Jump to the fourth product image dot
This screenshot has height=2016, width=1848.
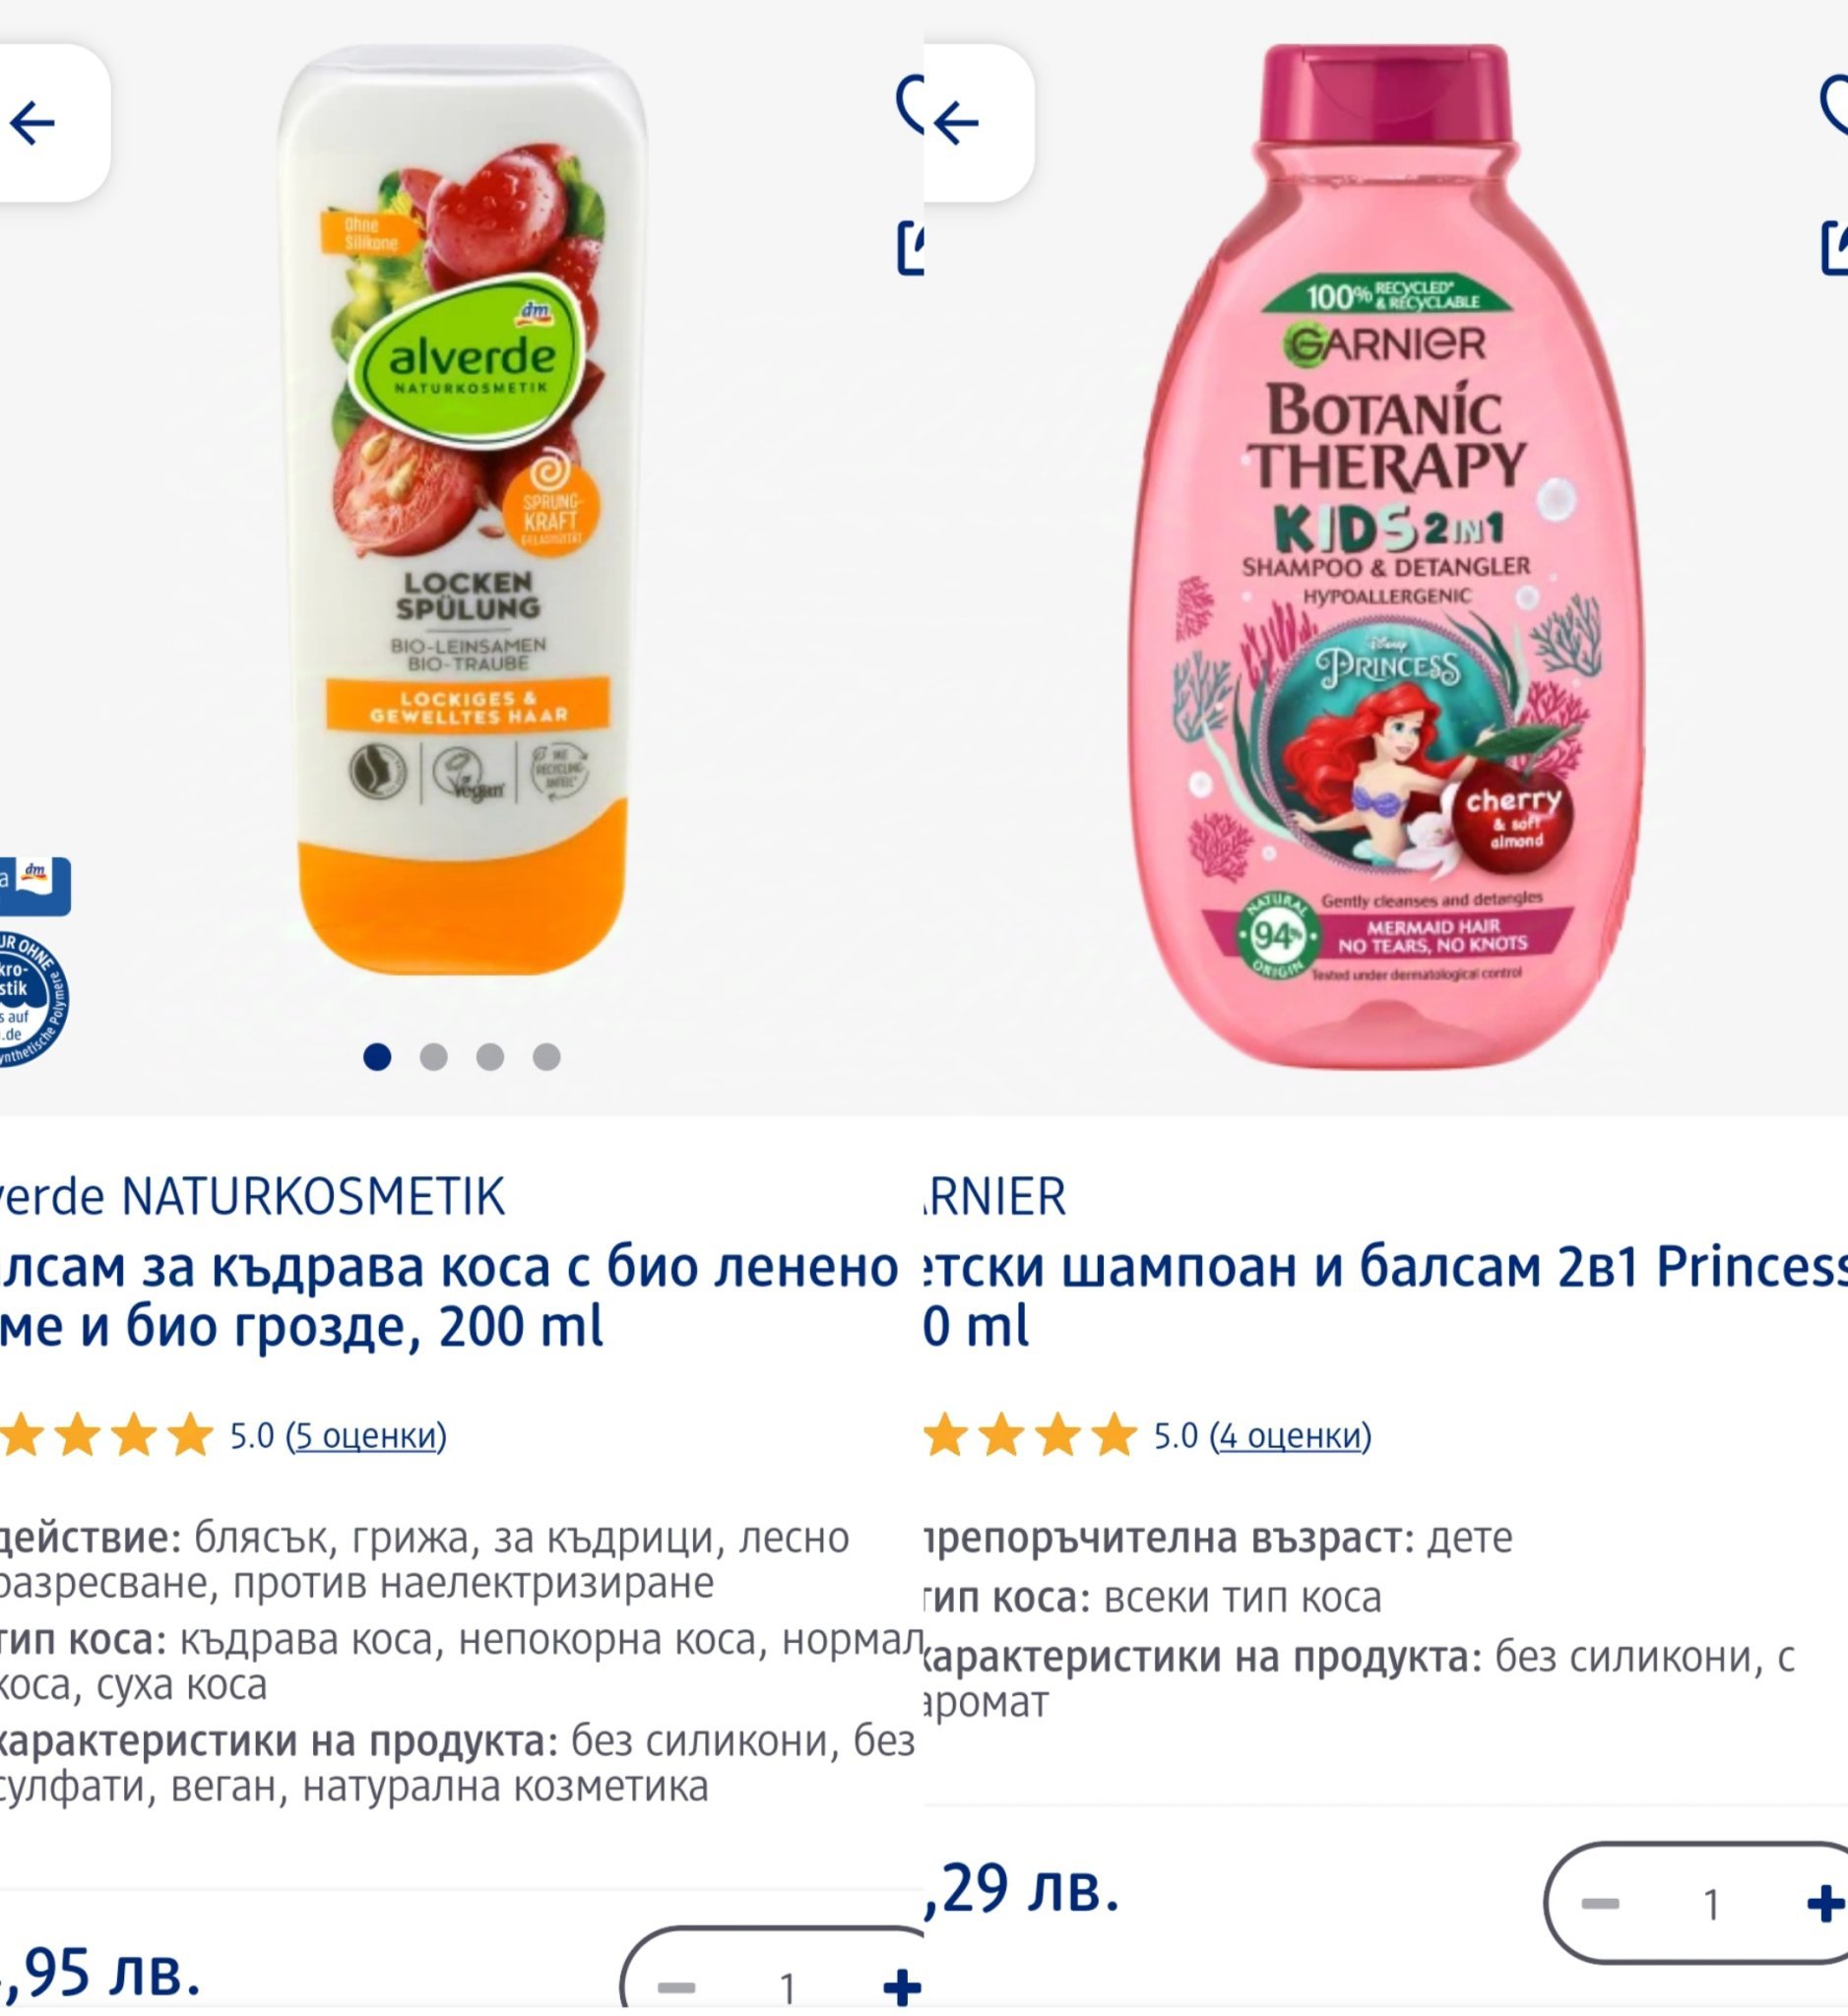coord(546,1057)
